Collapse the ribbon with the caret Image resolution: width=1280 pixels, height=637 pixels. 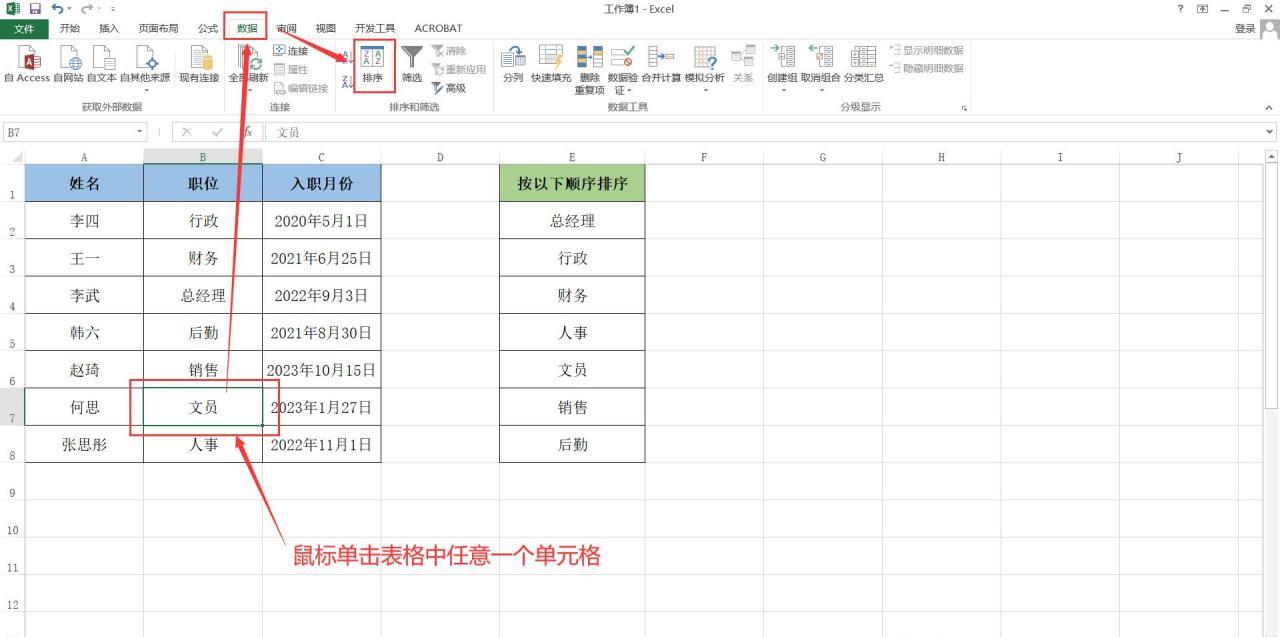[1269, 108]
